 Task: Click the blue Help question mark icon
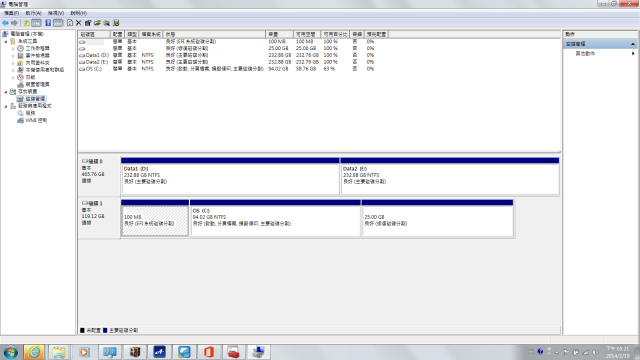pyautogui.click(x=48, y=23)
